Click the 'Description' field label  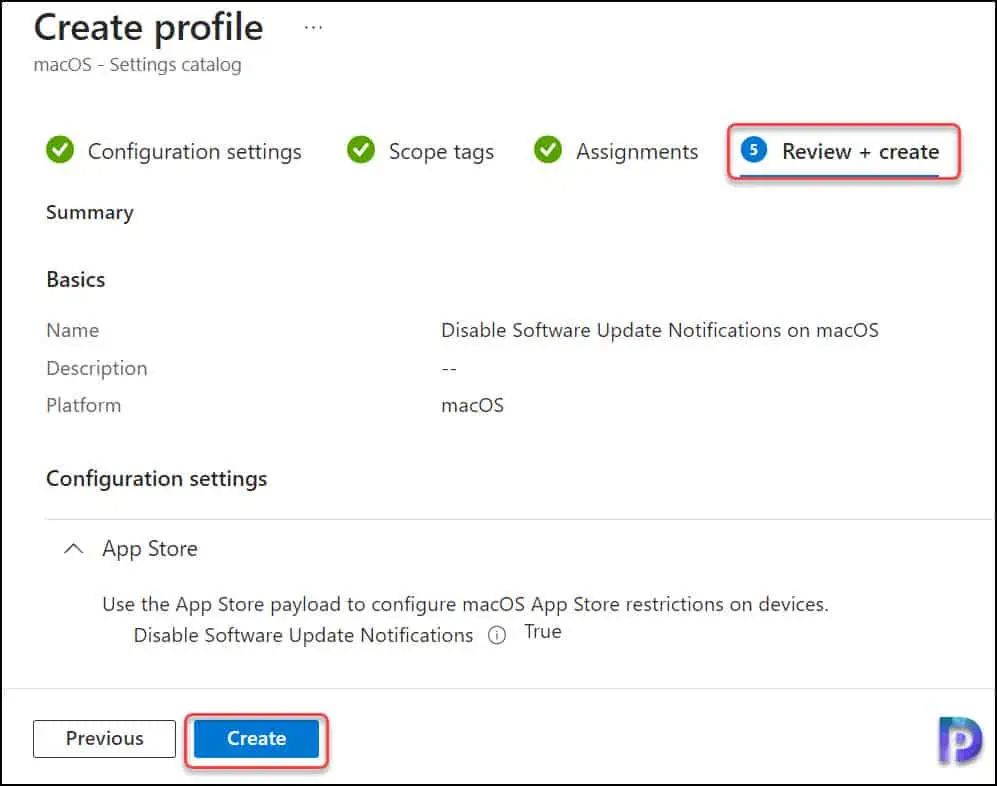click(97, 368)
